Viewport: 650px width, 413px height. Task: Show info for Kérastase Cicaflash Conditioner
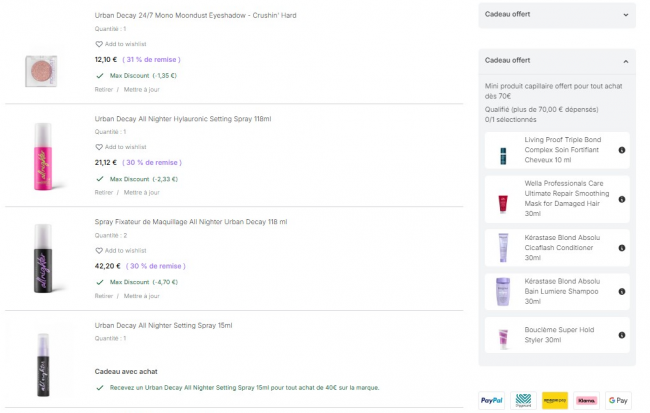[622, 246]
